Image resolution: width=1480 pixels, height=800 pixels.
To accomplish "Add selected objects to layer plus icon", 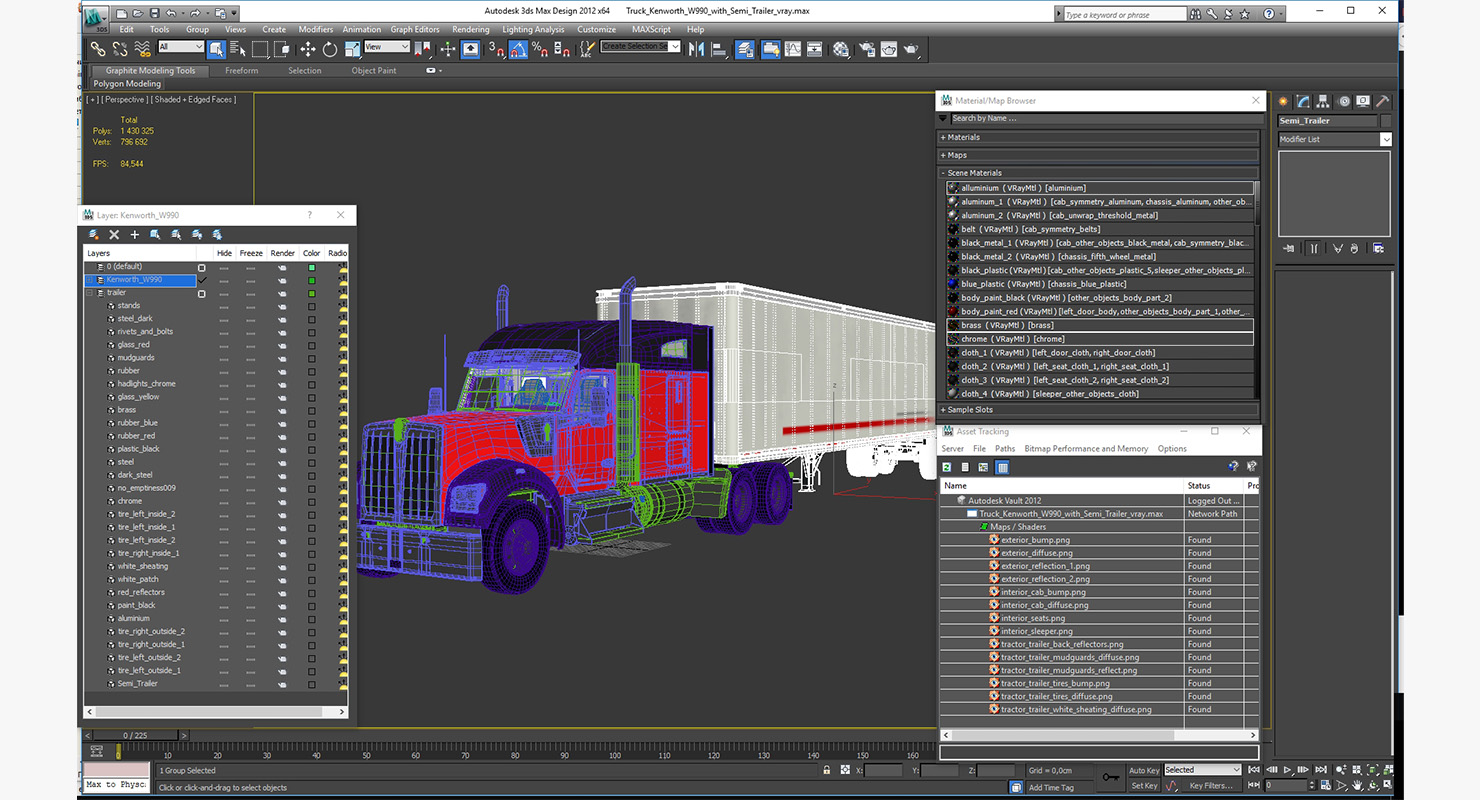I will (x=135, y=234).
